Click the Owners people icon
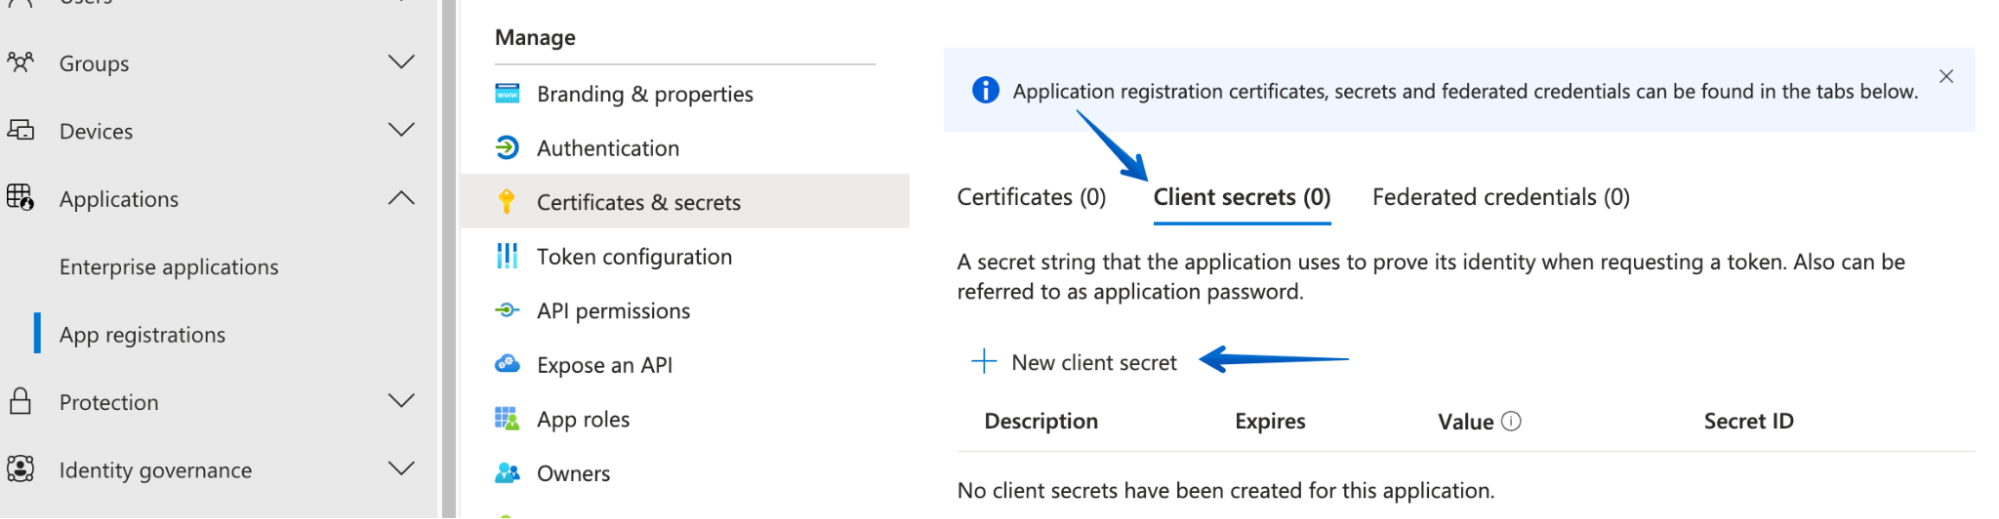1999x519 pixels. click(507, 473)
